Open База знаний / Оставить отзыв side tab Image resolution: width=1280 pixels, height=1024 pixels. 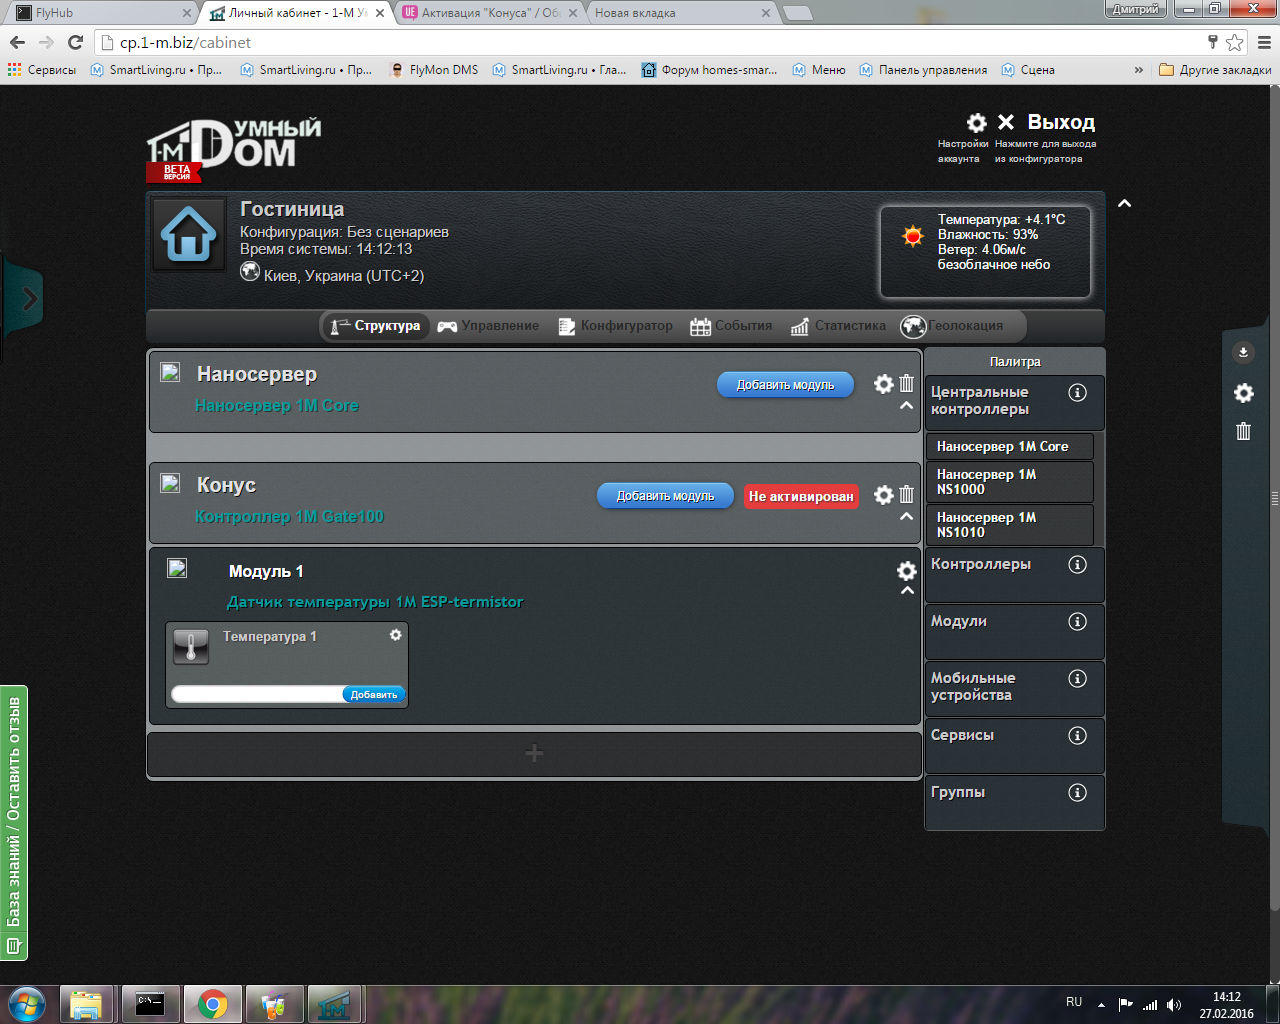[14, 823]
